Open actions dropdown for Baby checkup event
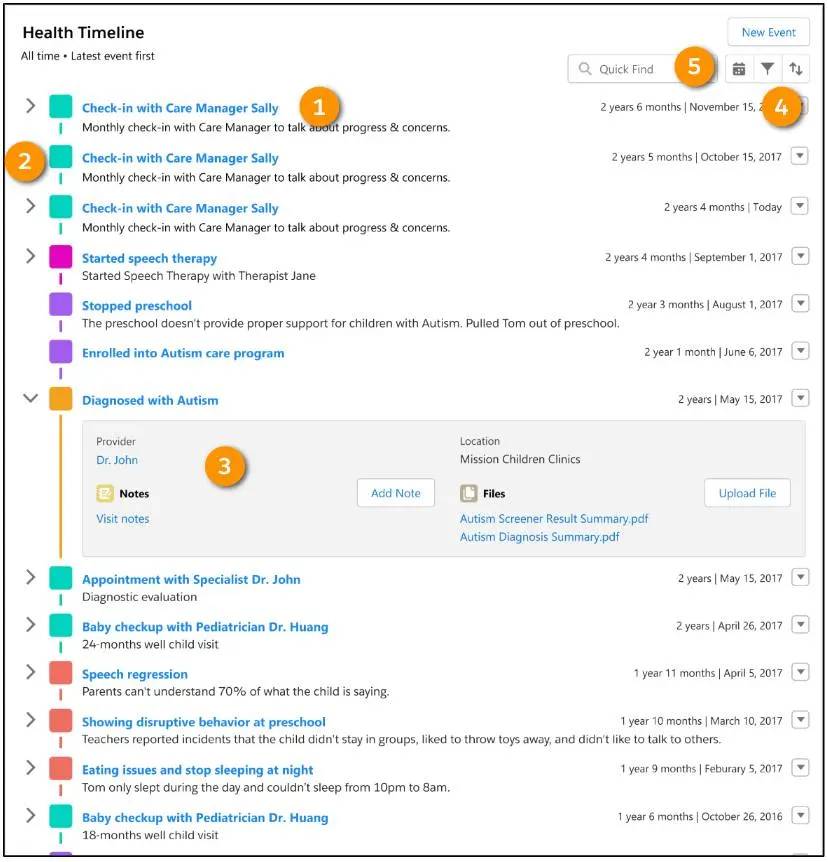 click(x=799, y=624)
